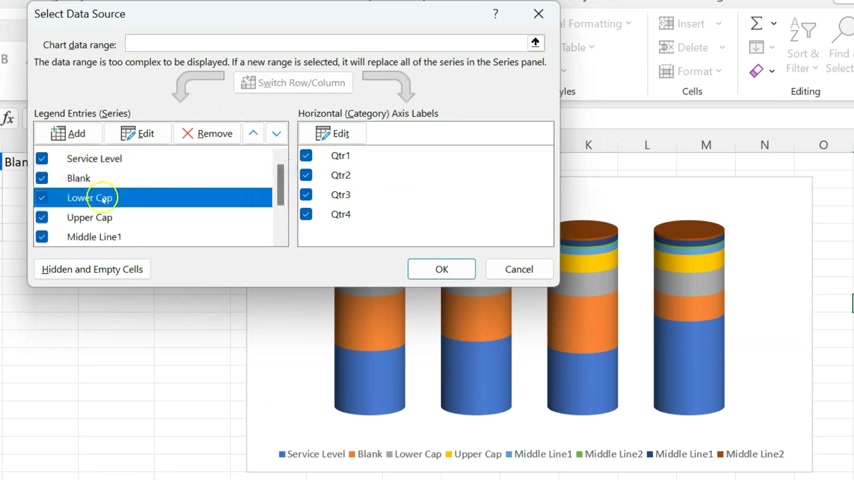Screen dimensions: 854x480
Task: Uncheck the Blank series checkbox
Action: (x=42, y=178)
